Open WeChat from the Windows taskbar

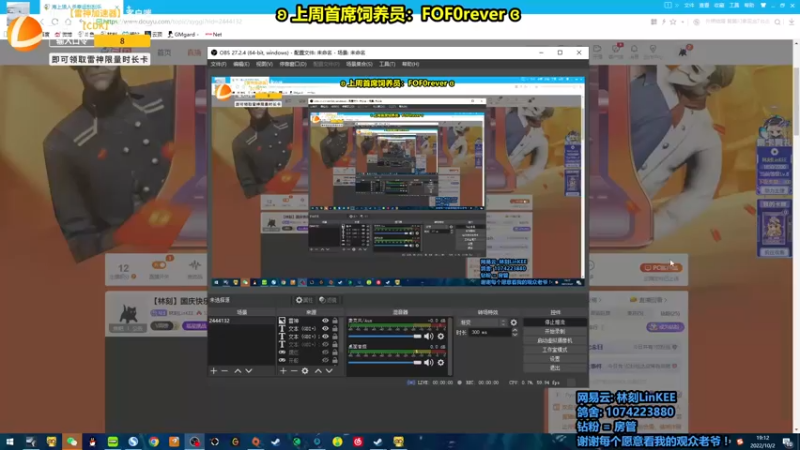tap(72, 441)
